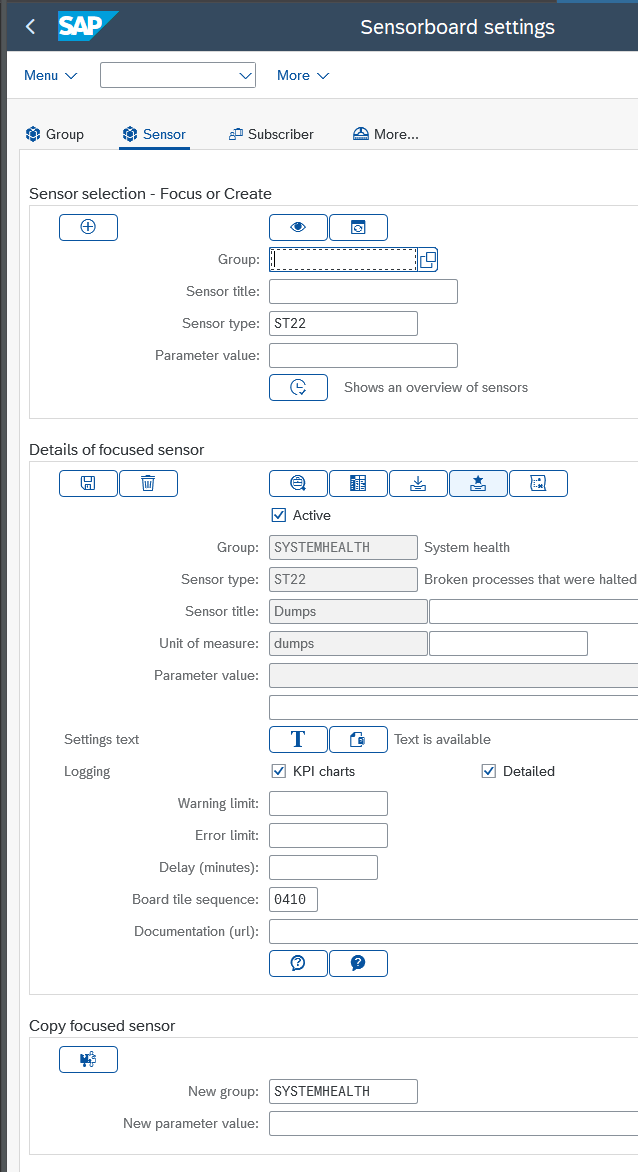Viewport: 638px width, 1172px height.
Task: Switch to the Group tab
Action: 55,134
